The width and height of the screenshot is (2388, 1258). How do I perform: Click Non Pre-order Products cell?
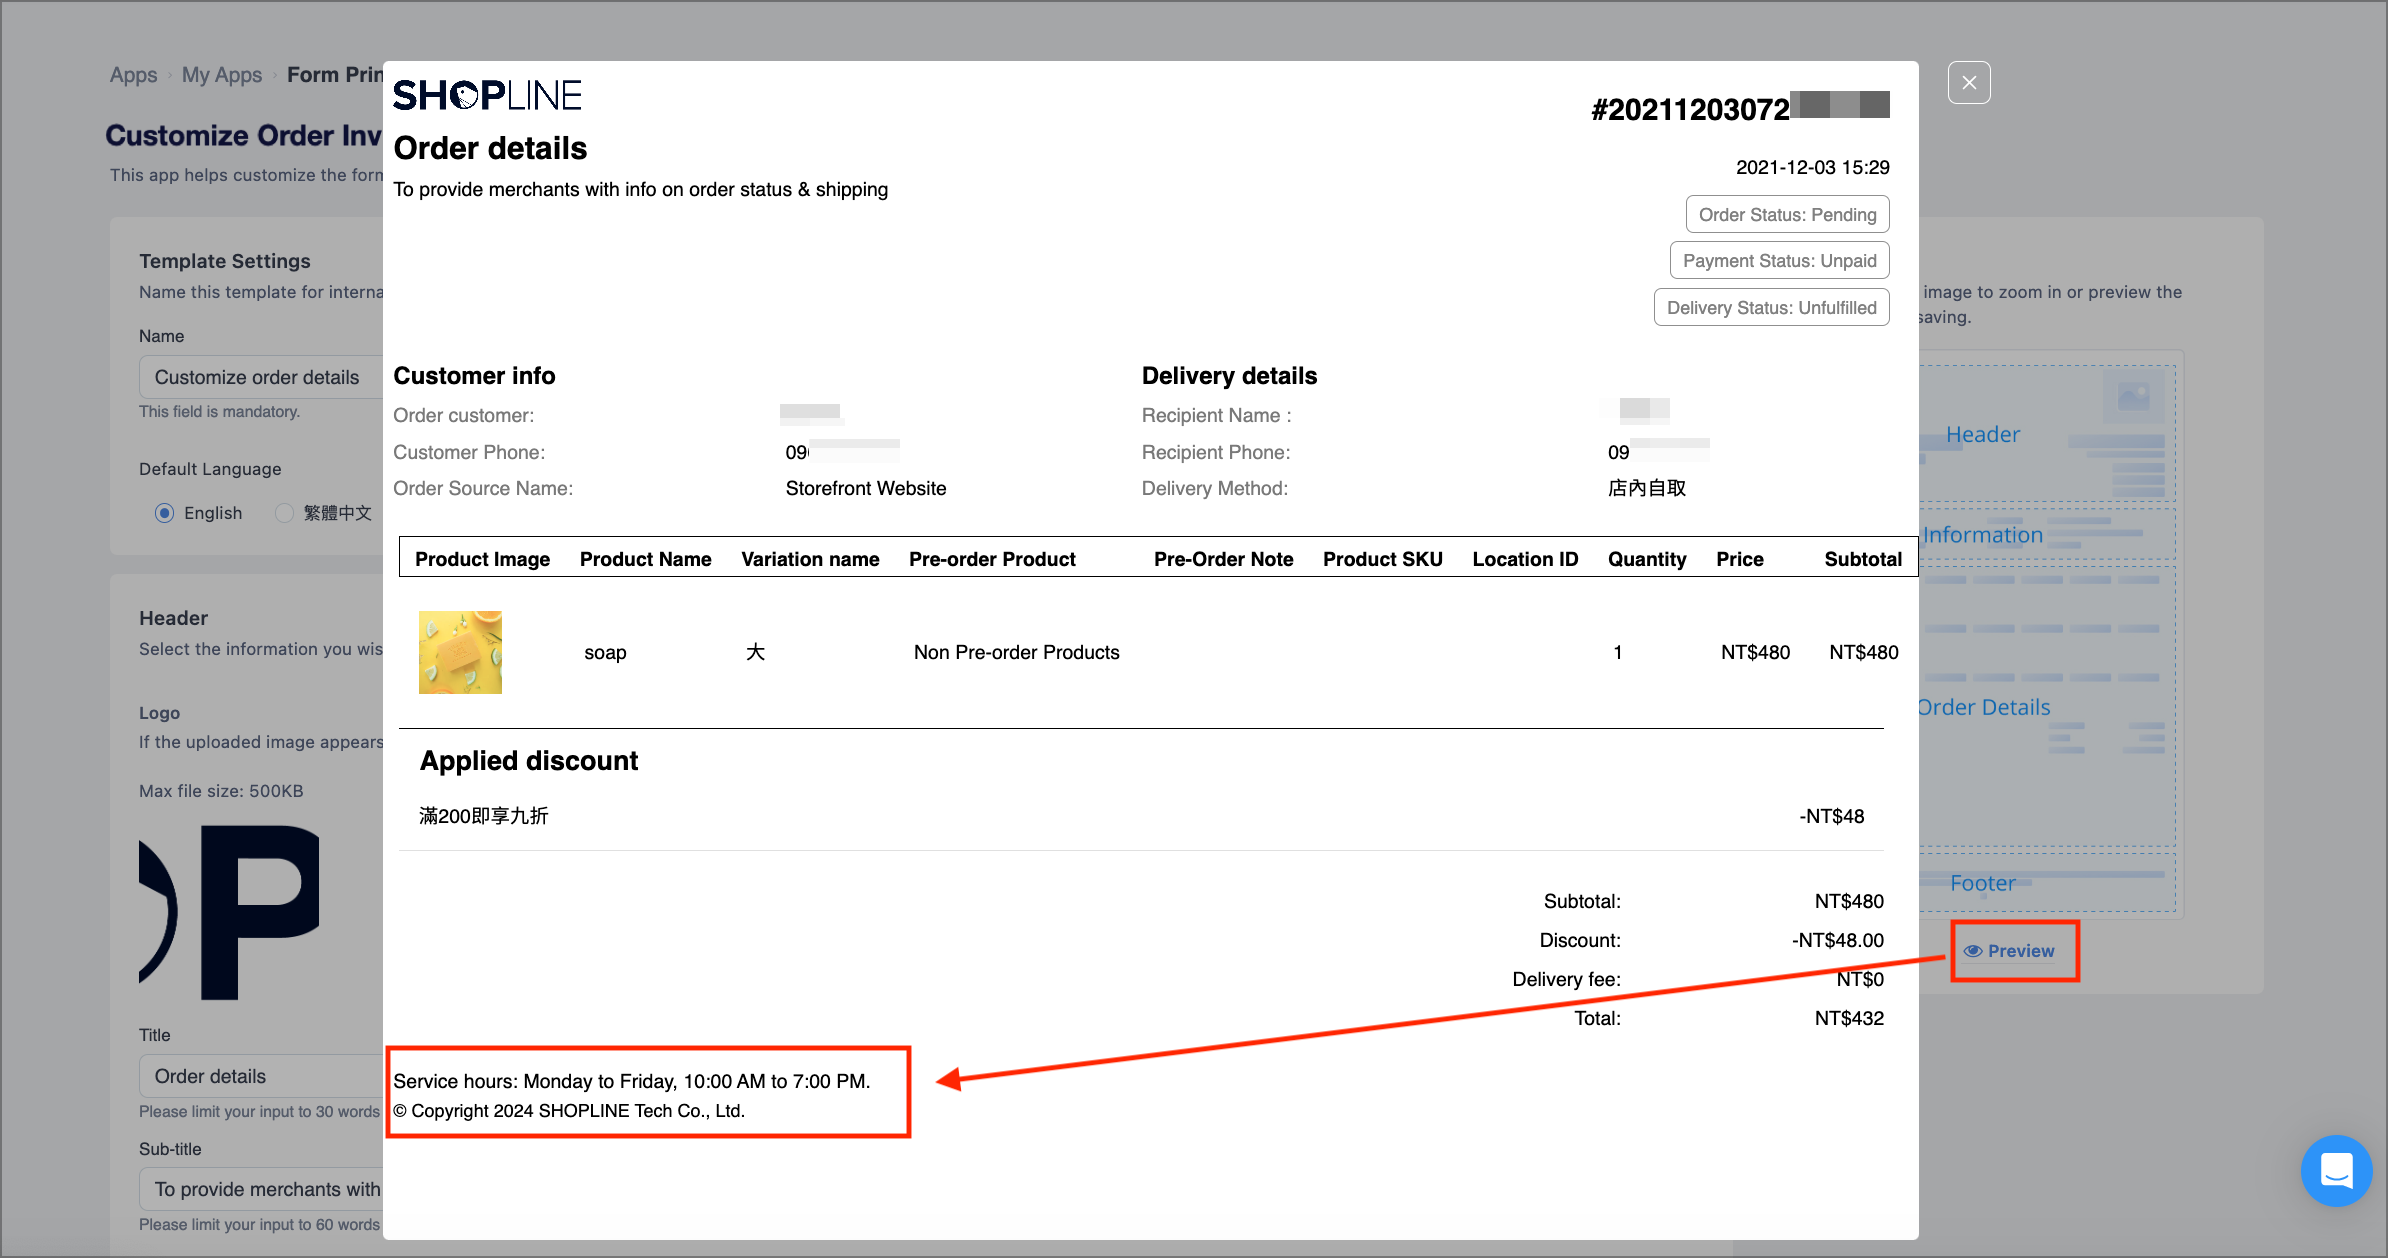pyautogui.click(x=1016, y=652)
